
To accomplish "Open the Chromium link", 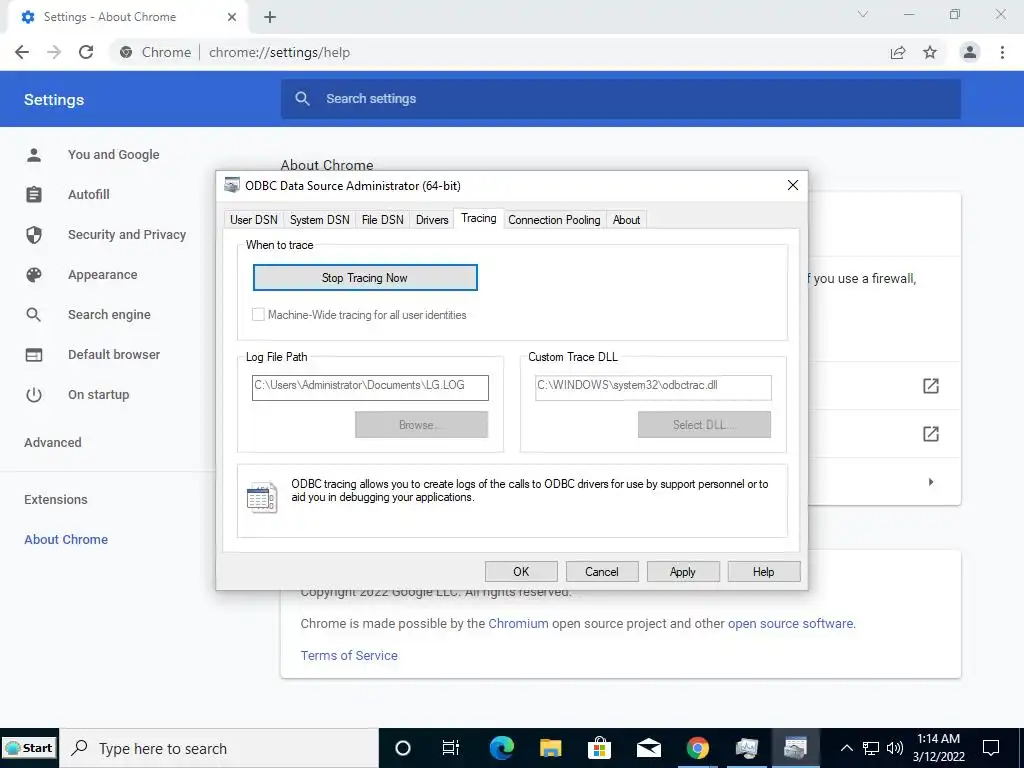I will (x=519, y=624).
